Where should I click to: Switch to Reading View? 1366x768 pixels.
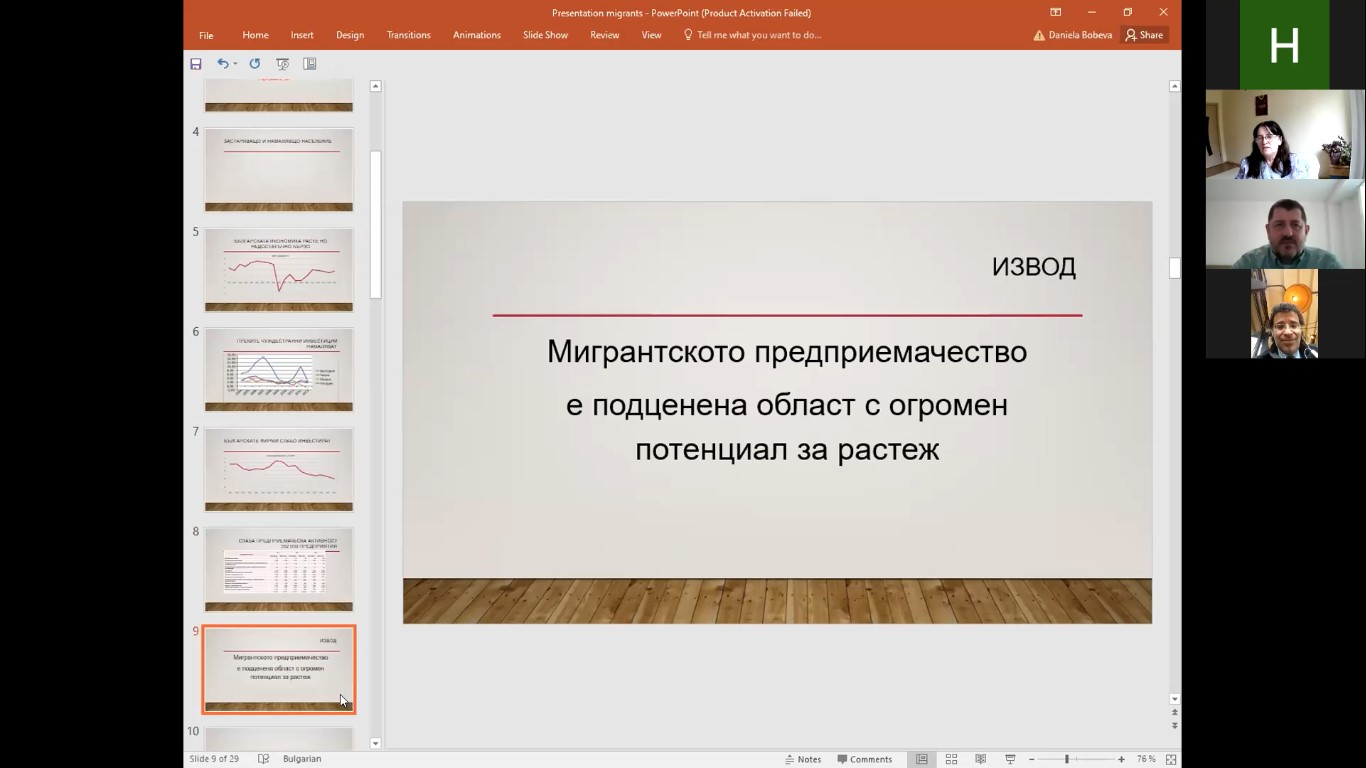point(980,759)
